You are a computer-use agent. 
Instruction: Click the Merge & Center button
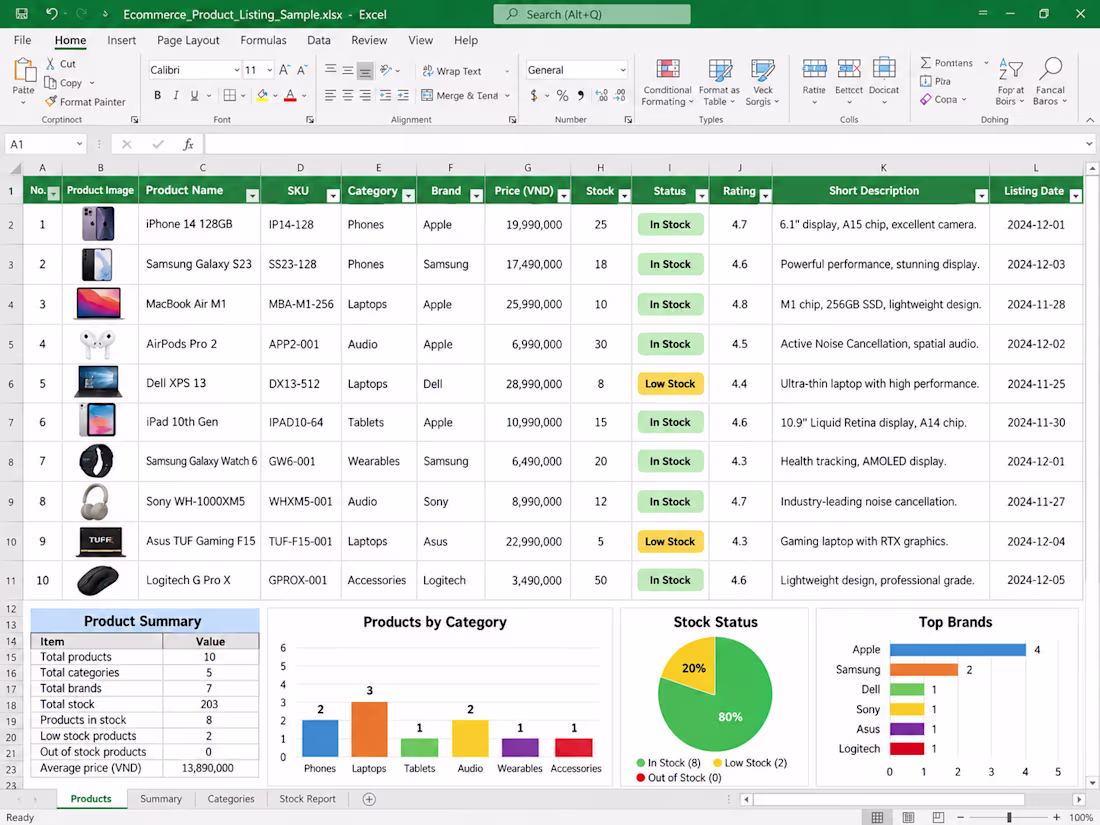coord(460,95)
